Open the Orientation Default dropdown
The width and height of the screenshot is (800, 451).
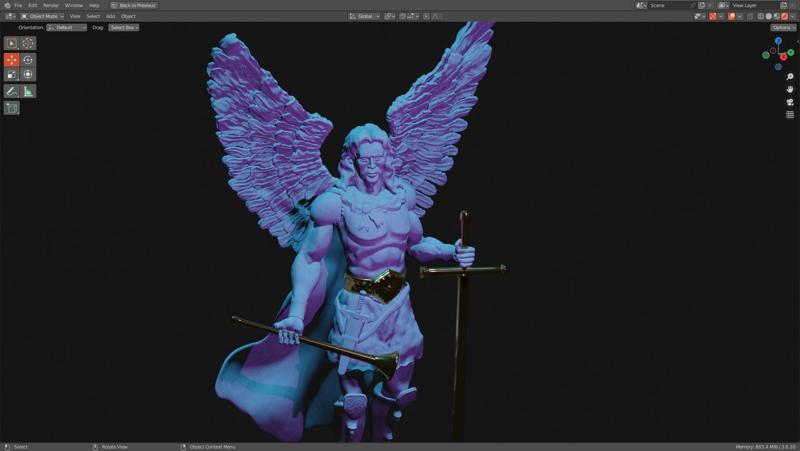click(66, 28)
